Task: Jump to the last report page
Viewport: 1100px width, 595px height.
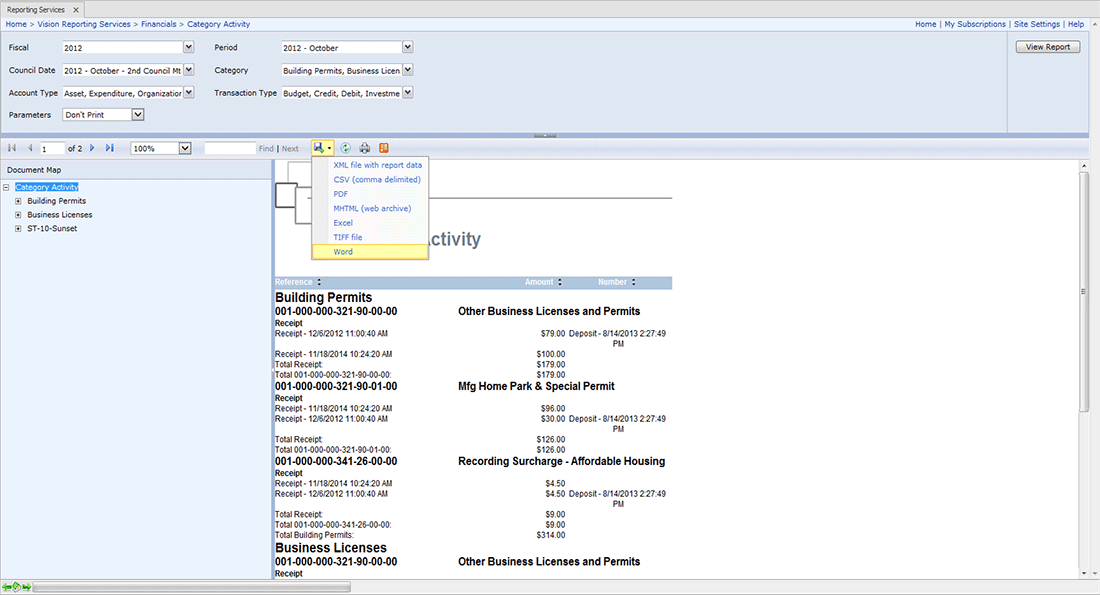Action: pos(109,148)
